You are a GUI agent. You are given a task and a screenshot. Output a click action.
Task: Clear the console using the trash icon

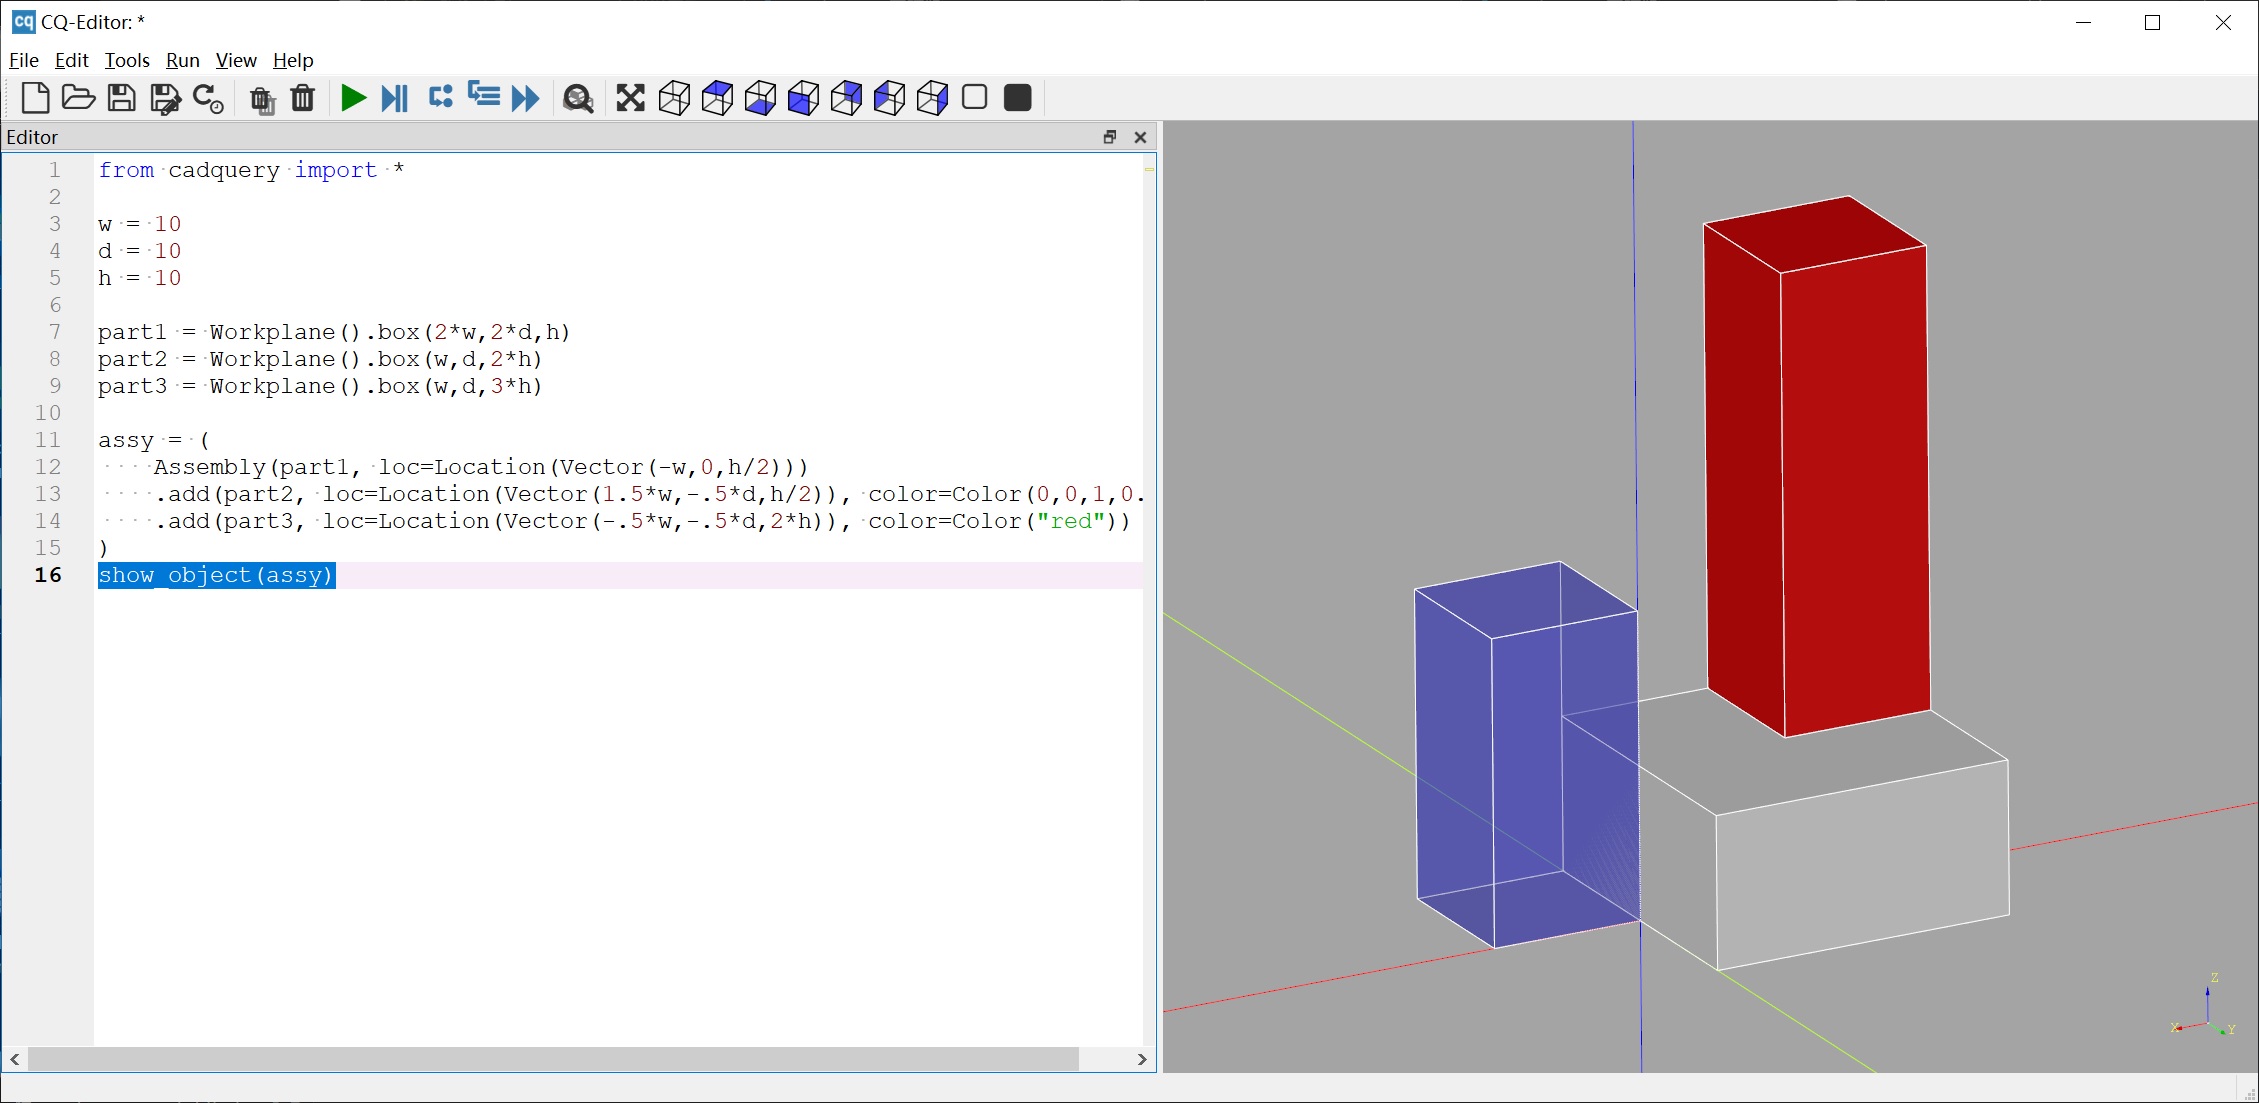pyautogui.click(x=302, y=97)
